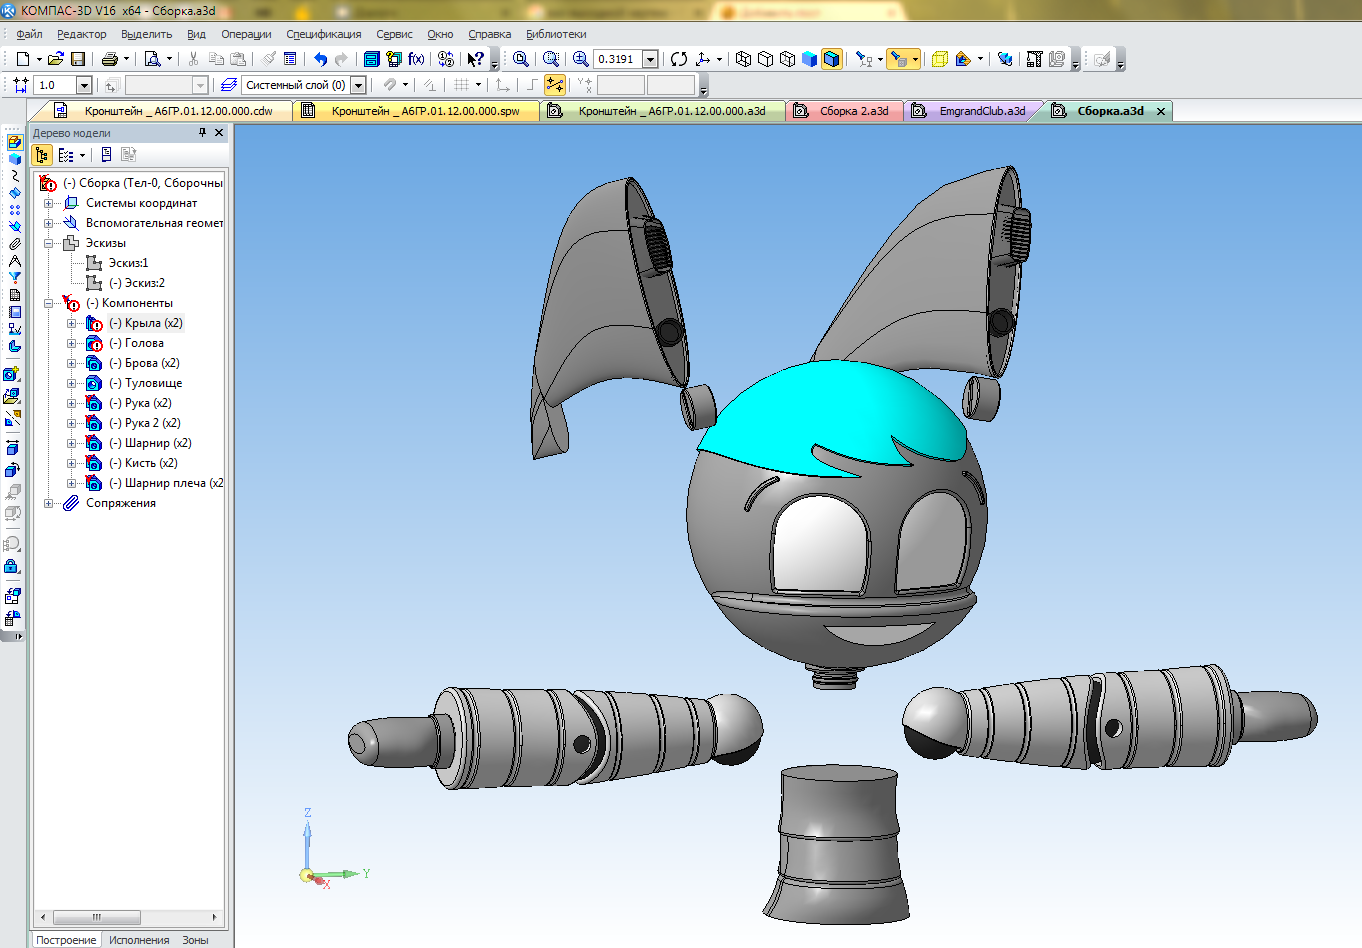Viewport: 1362px width, 948px height.
Task: Select Эскиз:1 in the tree
Action: click(x=128, y=263)
